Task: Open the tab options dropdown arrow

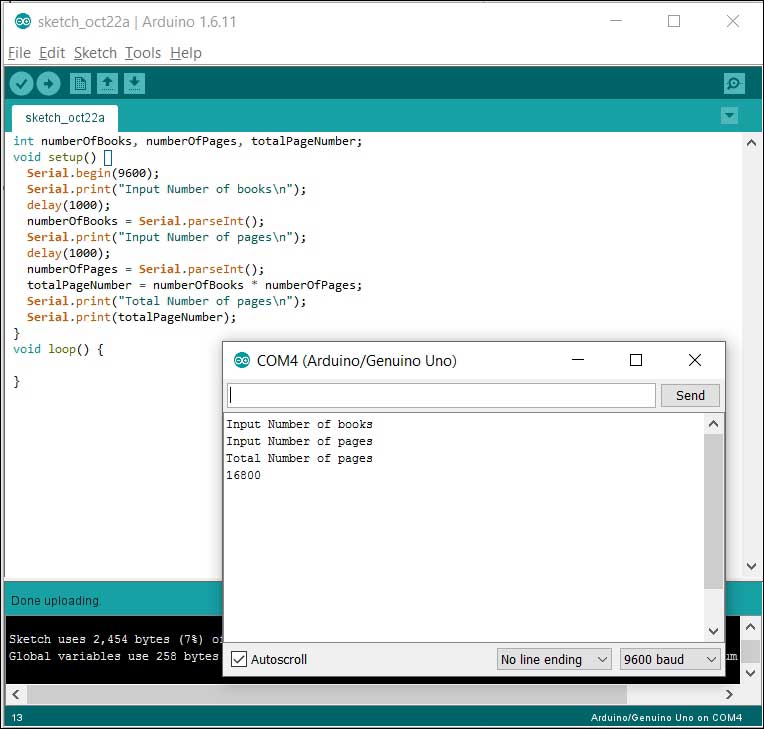Action: (x=729, y=116)
